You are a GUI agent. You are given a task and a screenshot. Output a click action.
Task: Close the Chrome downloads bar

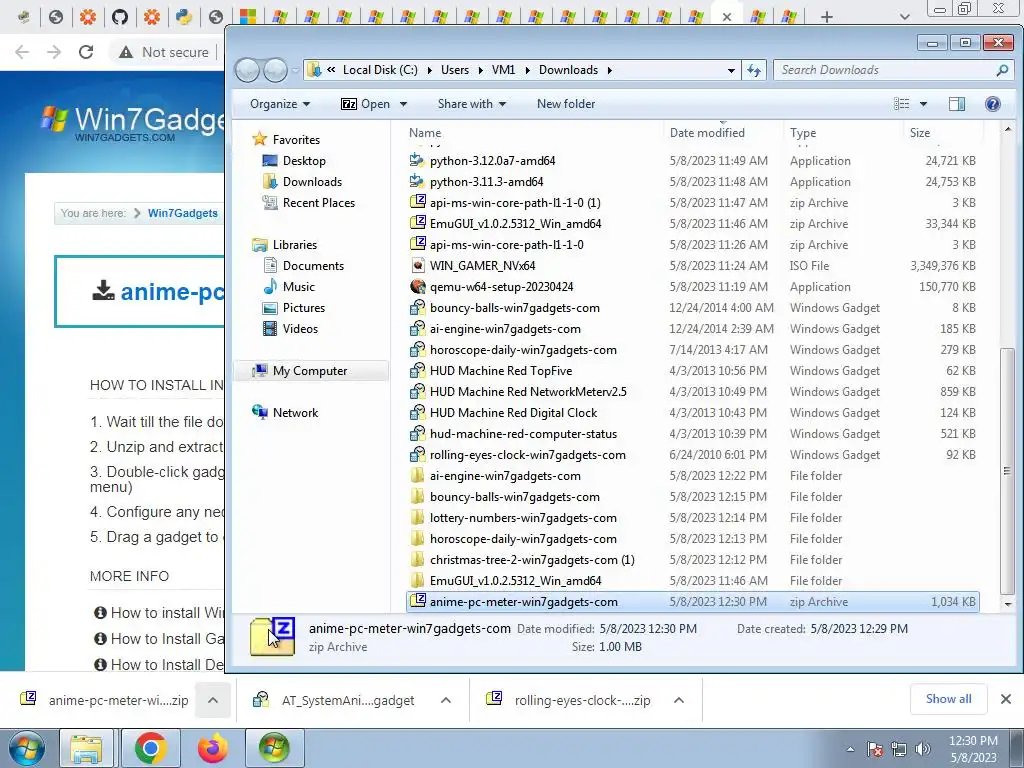coord(1006,699)
